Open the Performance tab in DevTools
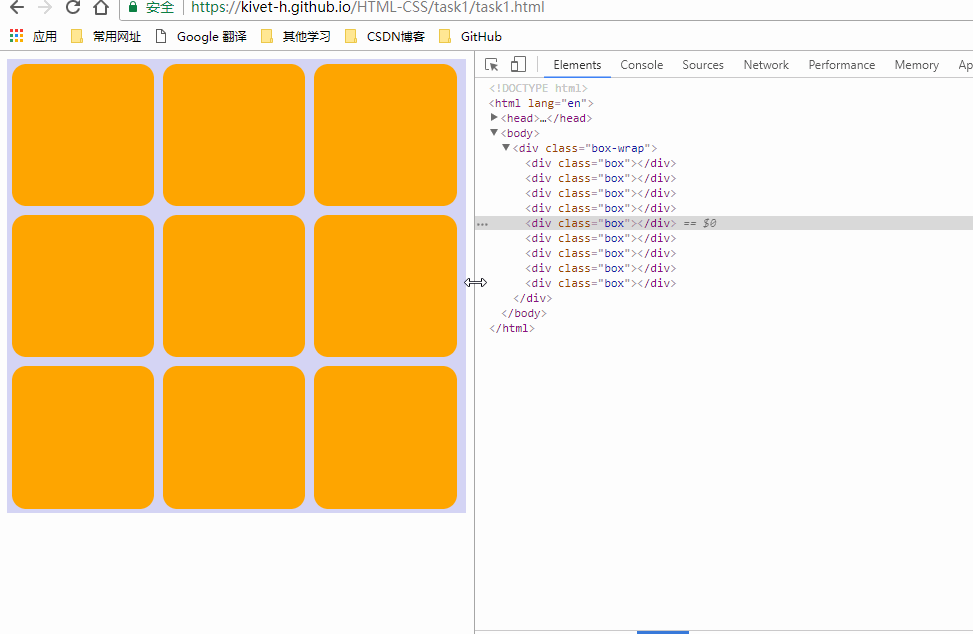 pos(841,65)
